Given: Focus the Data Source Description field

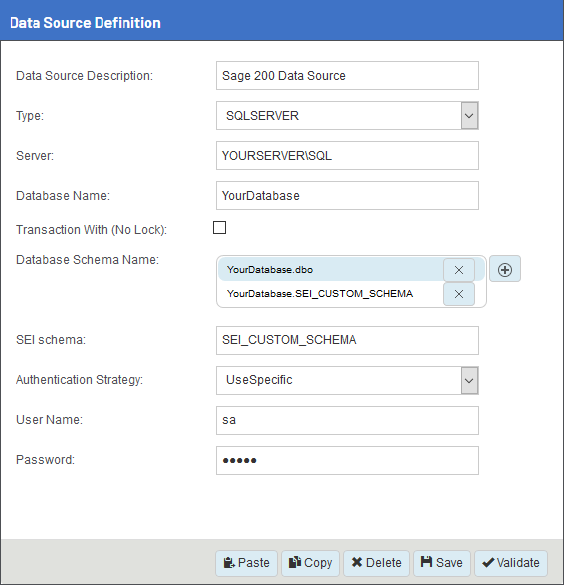Looking at the screenshot, I should pyautogui.click(x=347, y=76).
